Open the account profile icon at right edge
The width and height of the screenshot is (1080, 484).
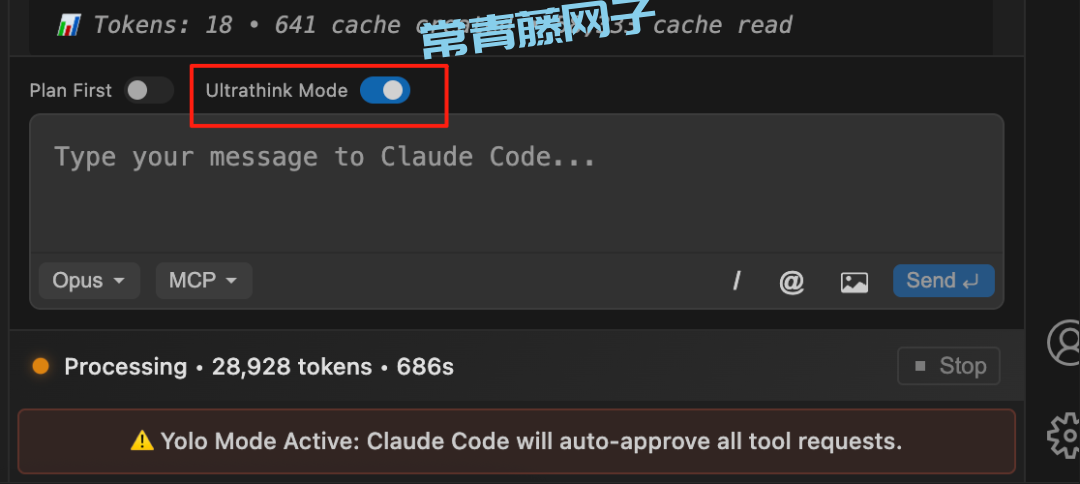click(1064, 342)
